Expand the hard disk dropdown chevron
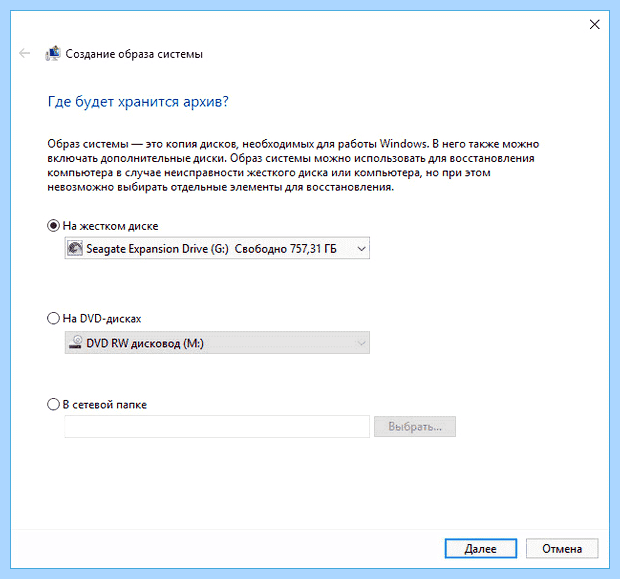Image resolution: width=620 pixels, height=579 pixels. coord(361,249)
